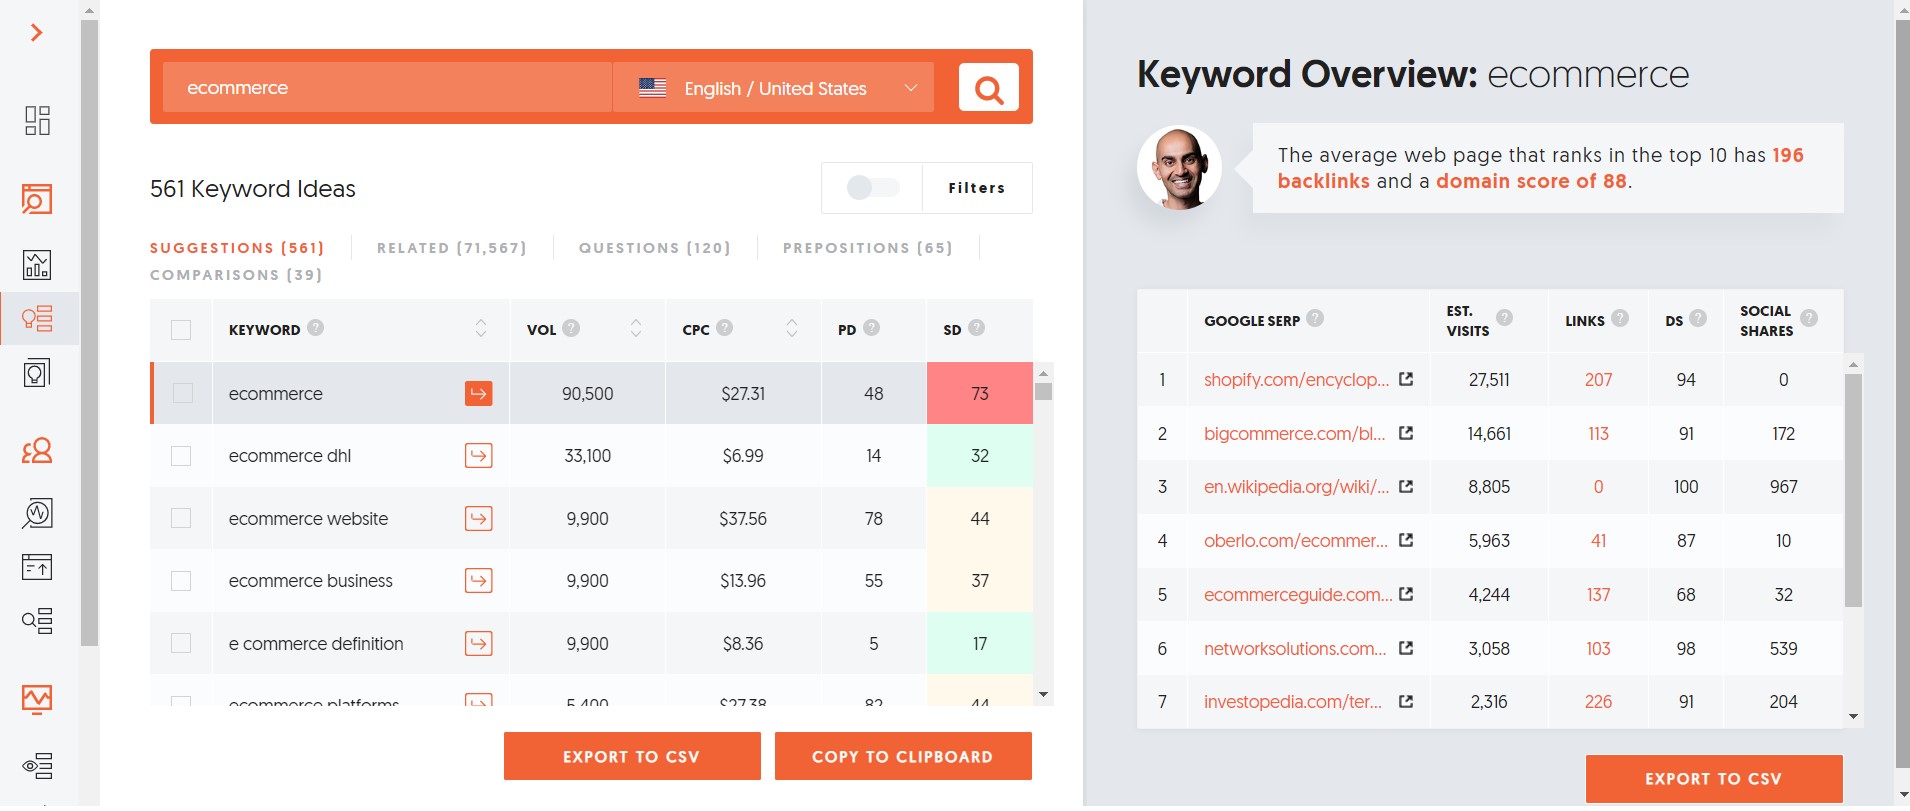Tick checkbox for e commerce definition row

[181, 643]
